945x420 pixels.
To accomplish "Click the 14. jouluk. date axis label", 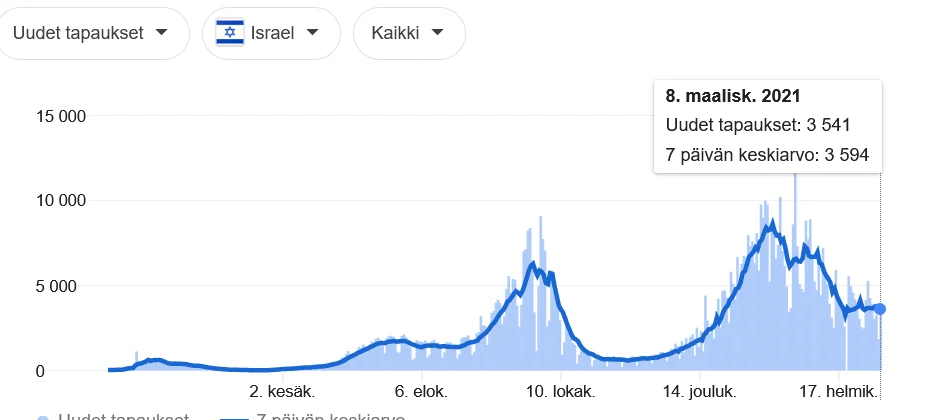I will pos(700,391).
